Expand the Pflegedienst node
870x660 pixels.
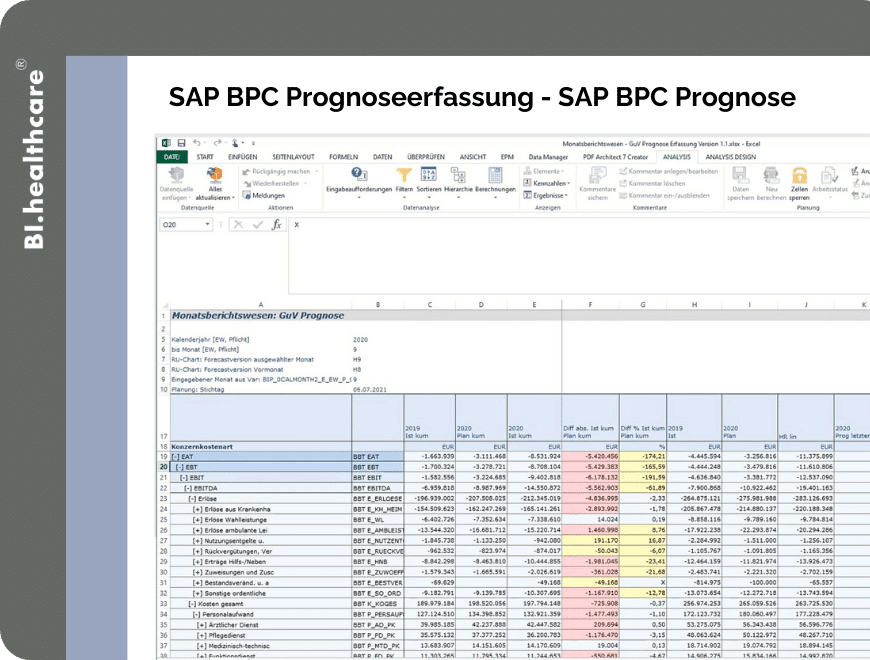tap(201, 635)
